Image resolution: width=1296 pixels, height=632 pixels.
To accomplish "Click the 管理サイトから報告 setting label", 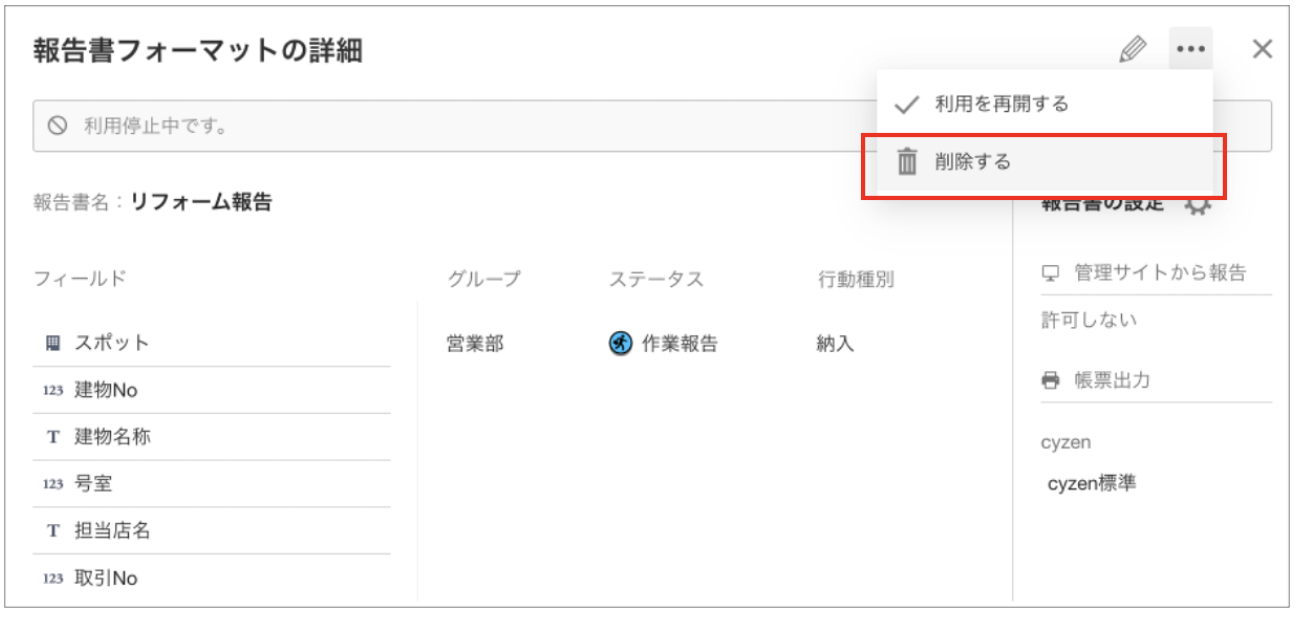I will coord(1160,273).
